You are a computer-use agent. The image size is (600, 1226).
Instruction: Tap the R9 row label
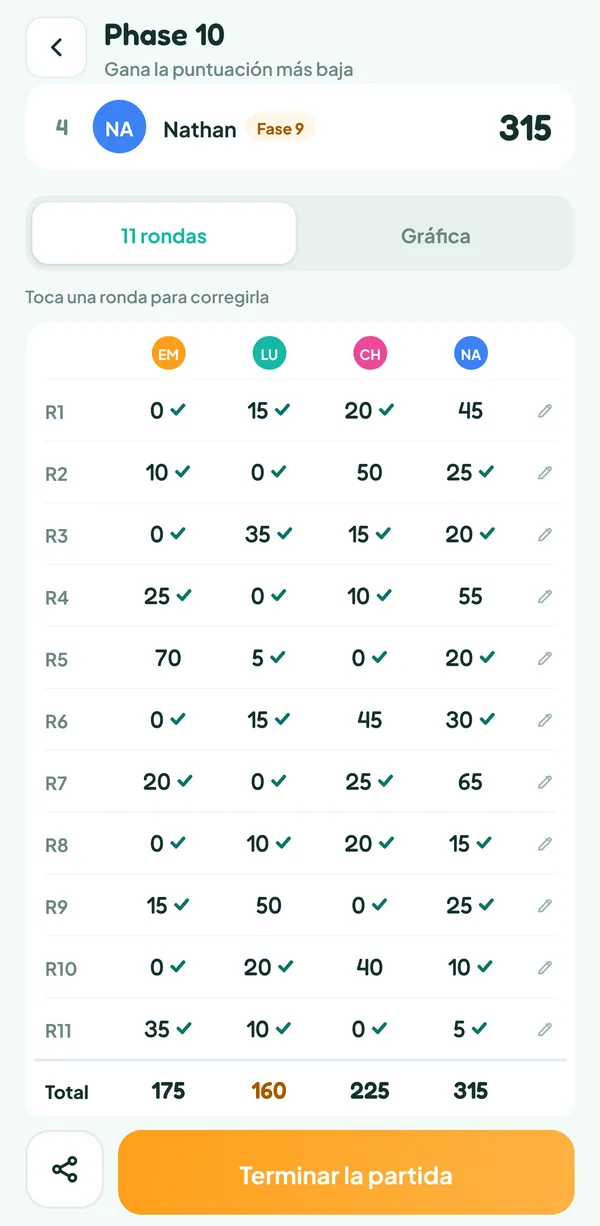(x=57, y=907)
